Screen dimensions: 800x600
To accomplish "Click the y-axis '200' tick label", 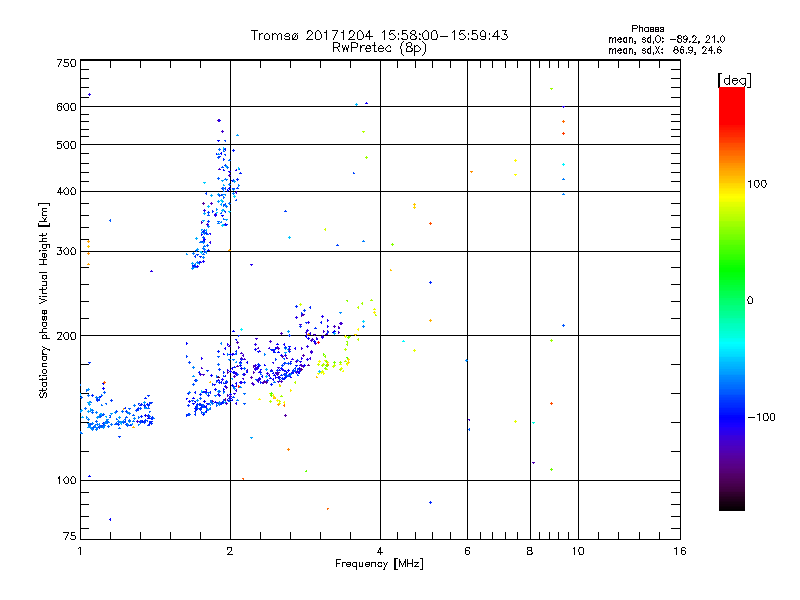I will coord(66,336).
